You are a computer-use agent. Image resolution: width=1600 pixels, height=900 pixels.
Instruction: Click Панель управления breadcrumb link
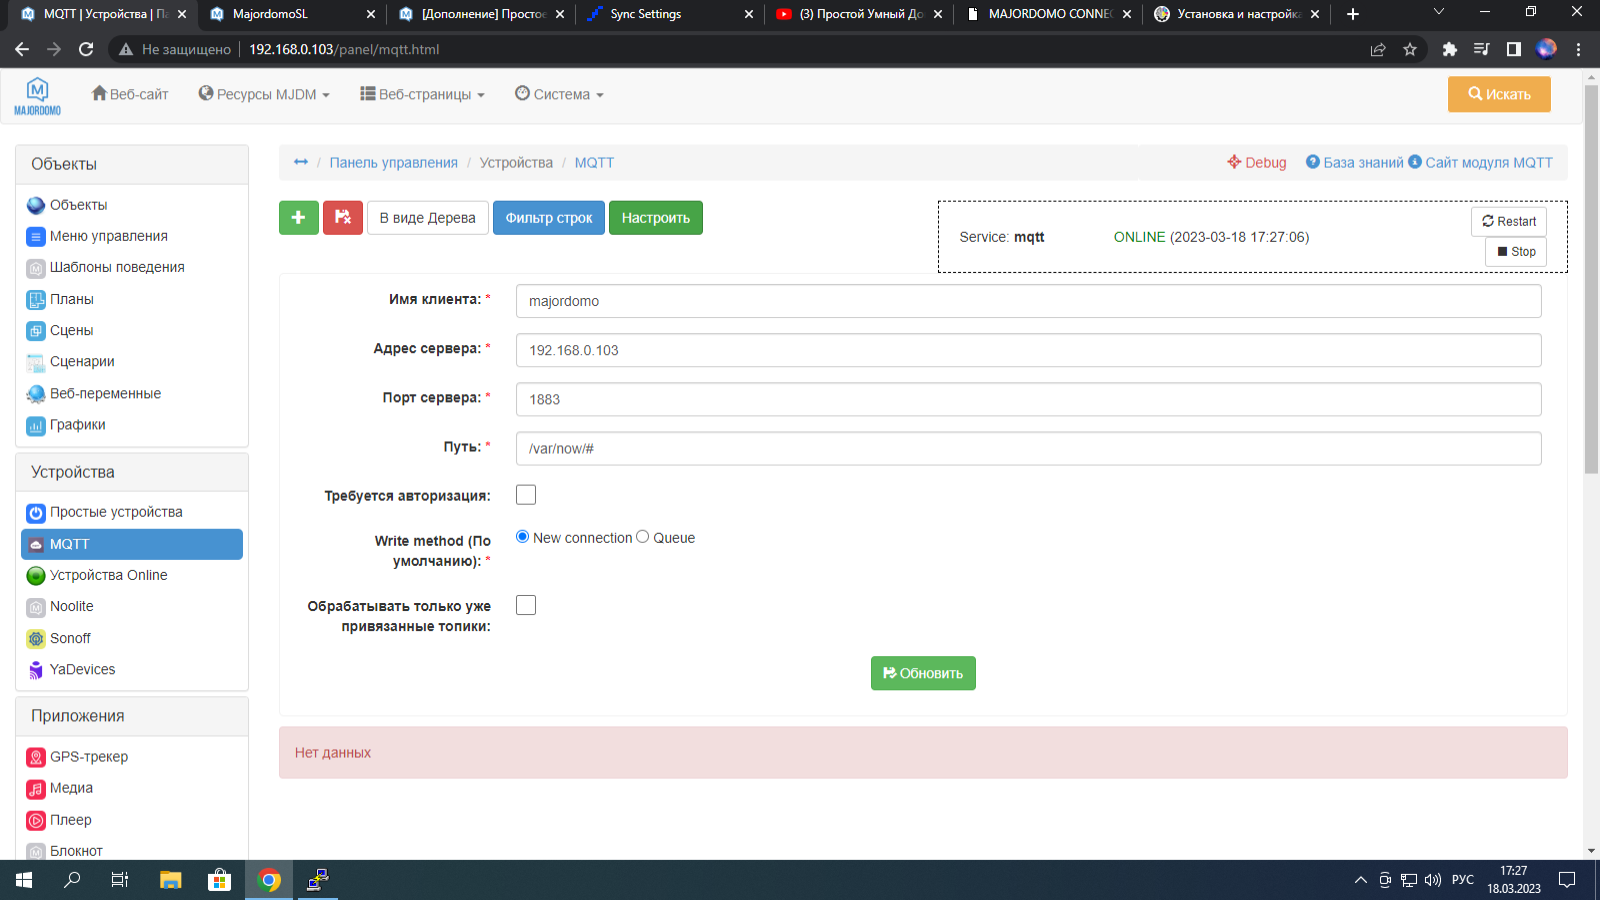pyautogui.click(x=394, y=162)
